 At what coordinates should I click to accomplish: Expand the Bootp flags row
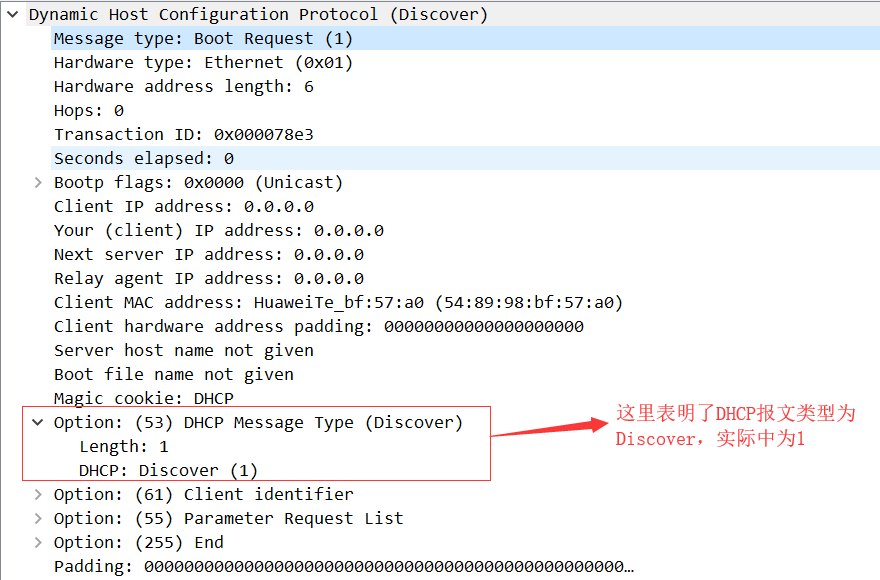point(38,182)
